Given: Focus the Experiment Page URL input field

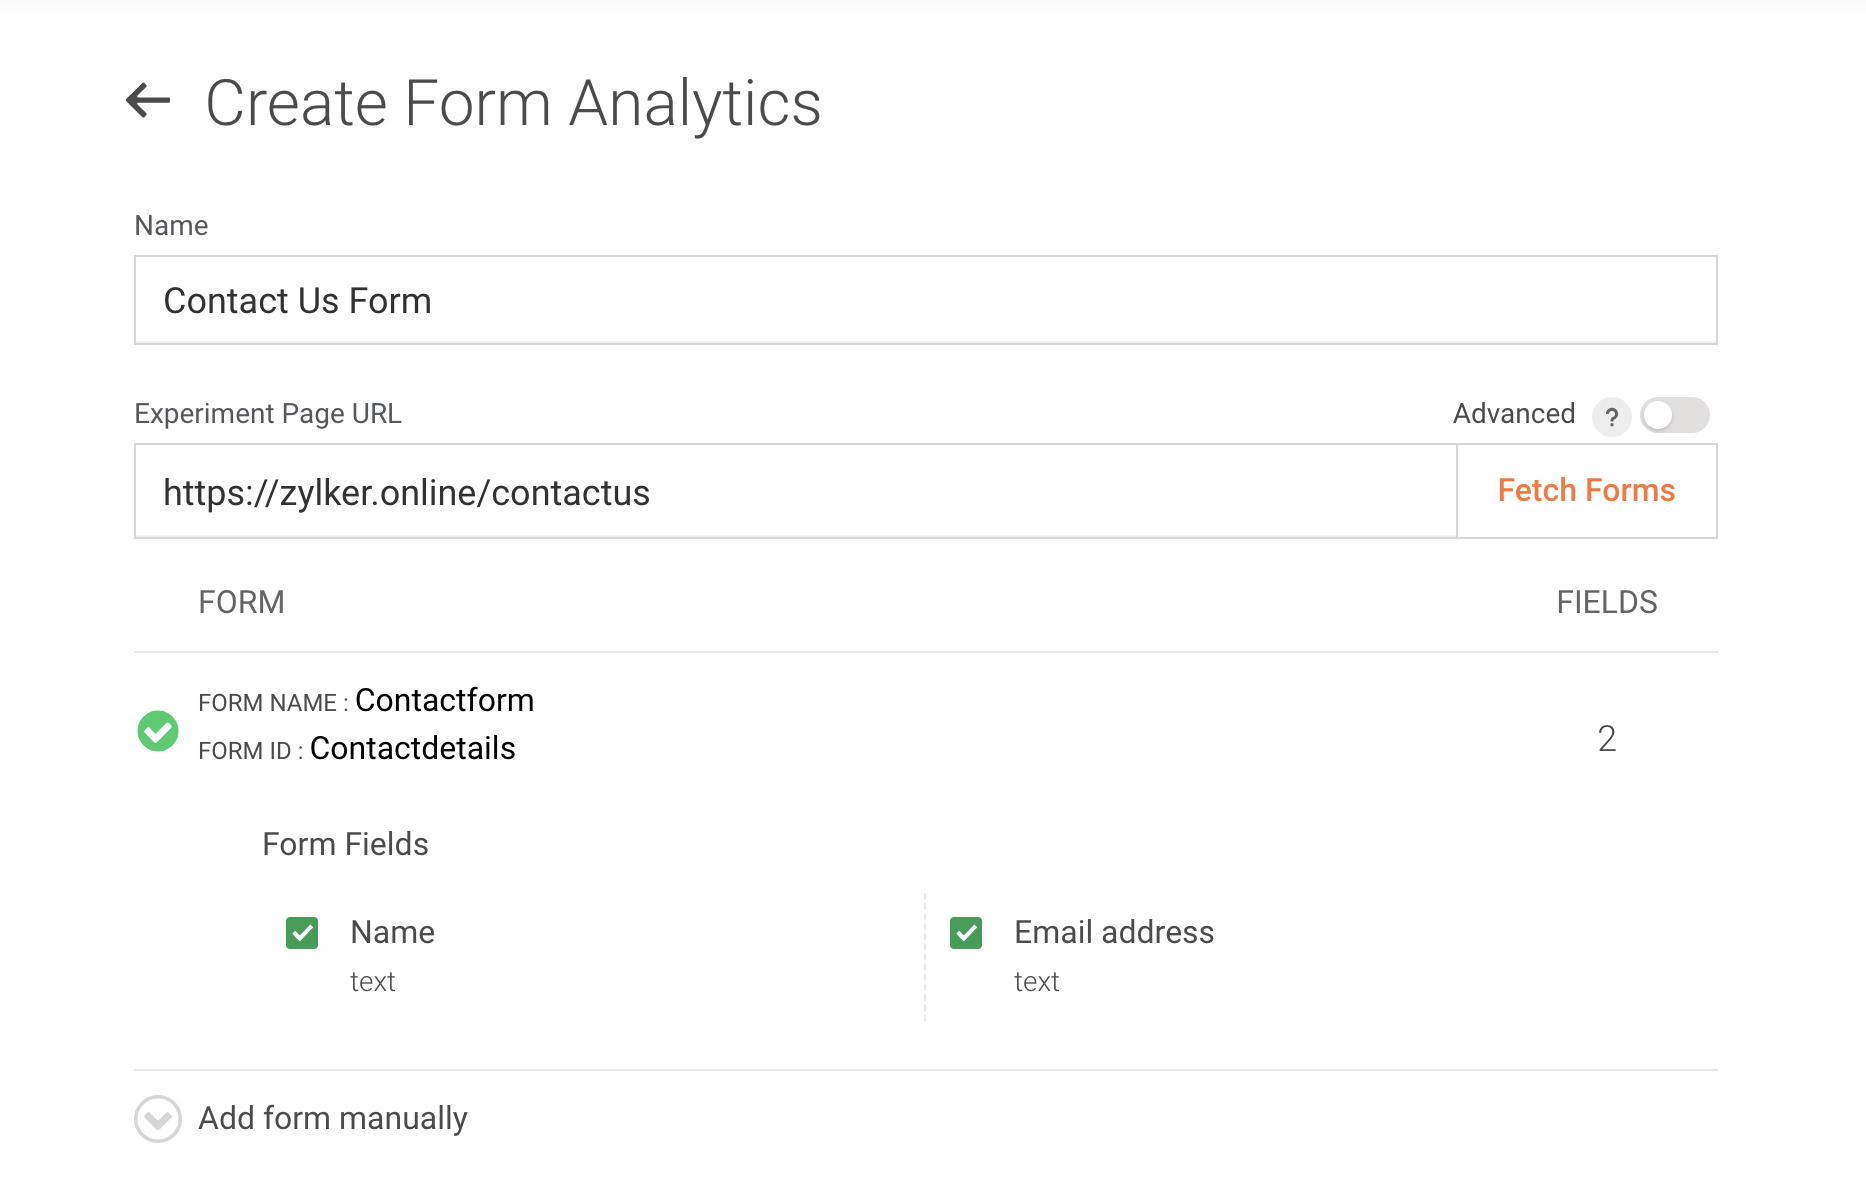Looking at the screenshot, I should pyautogui.click(x=795, y=492).
